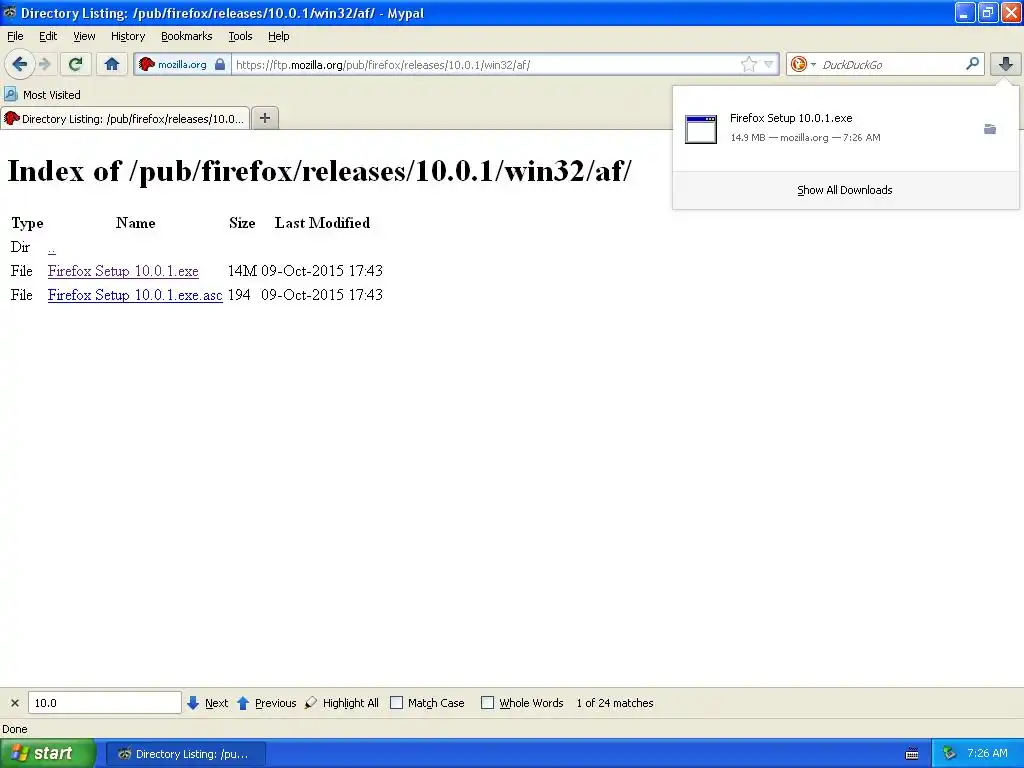Screen dimensions: 1024x768
Task: Find Next match with the down arrow
Action: click(207, 703)
